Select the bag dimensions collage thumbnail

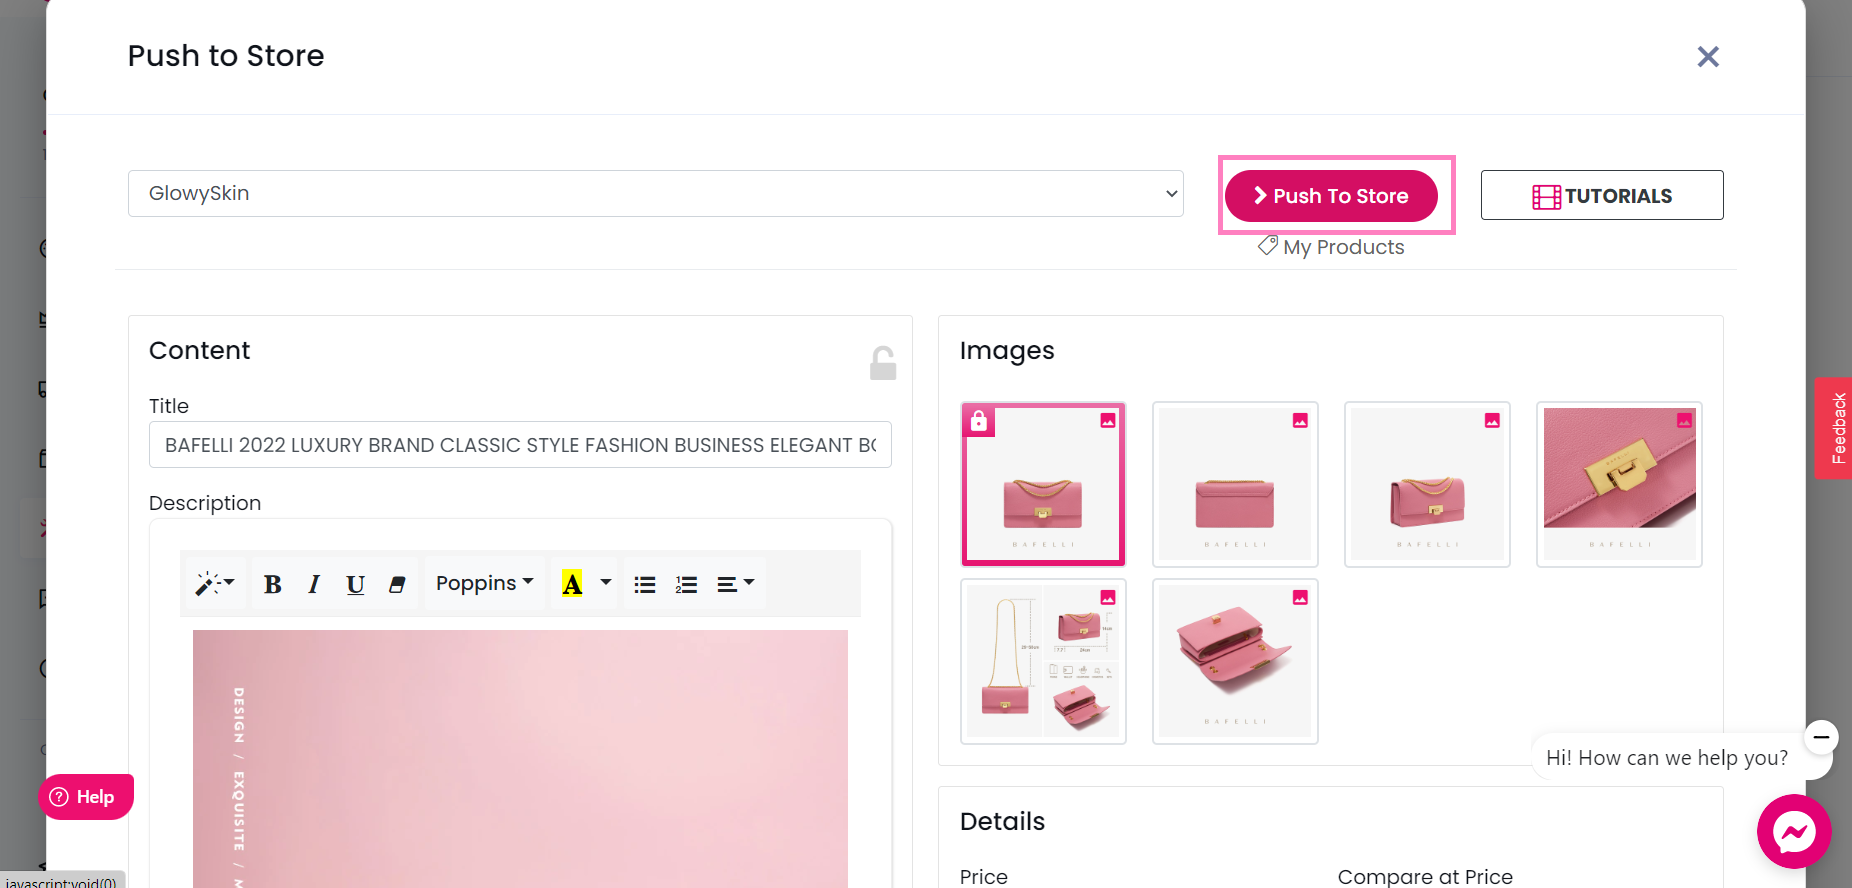(1043, 661)
